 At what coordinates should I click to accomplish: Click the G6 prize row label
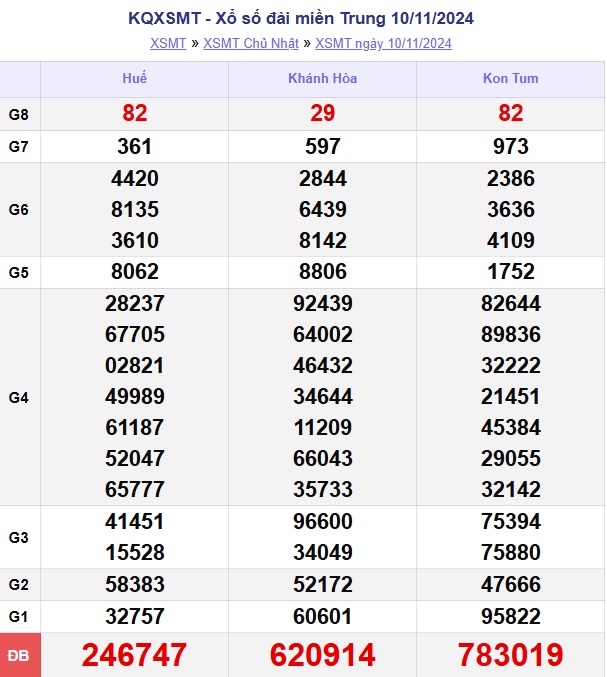pyautogui.click(x=20, y=209)
